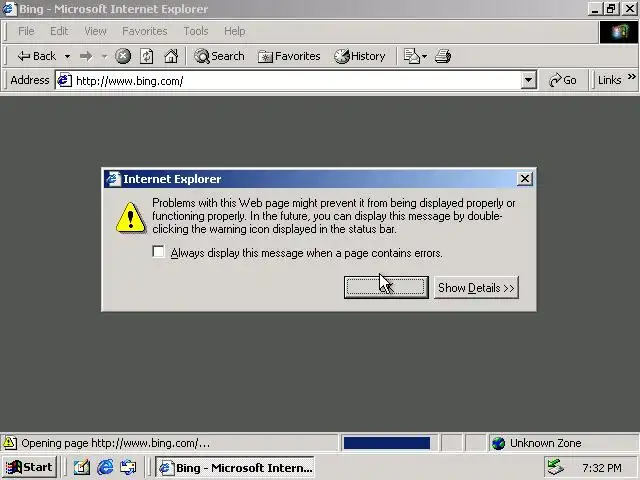This screenshot has width=640, height=480.
Task: Launch Show Desktop quick launch icon
Action: (x=82, y=467)
